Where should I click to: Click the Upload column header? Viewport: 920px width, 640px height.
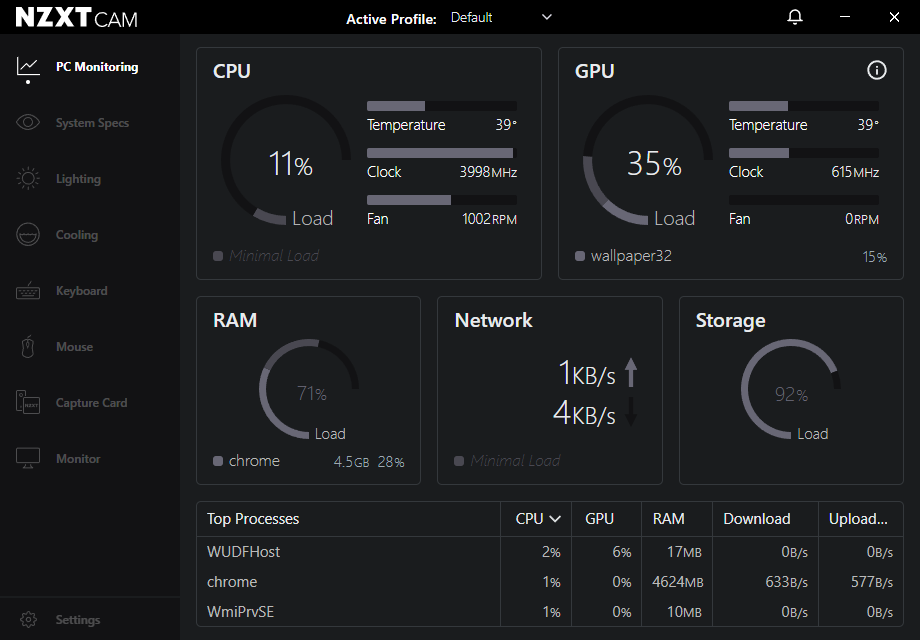(x=858, y=519)
